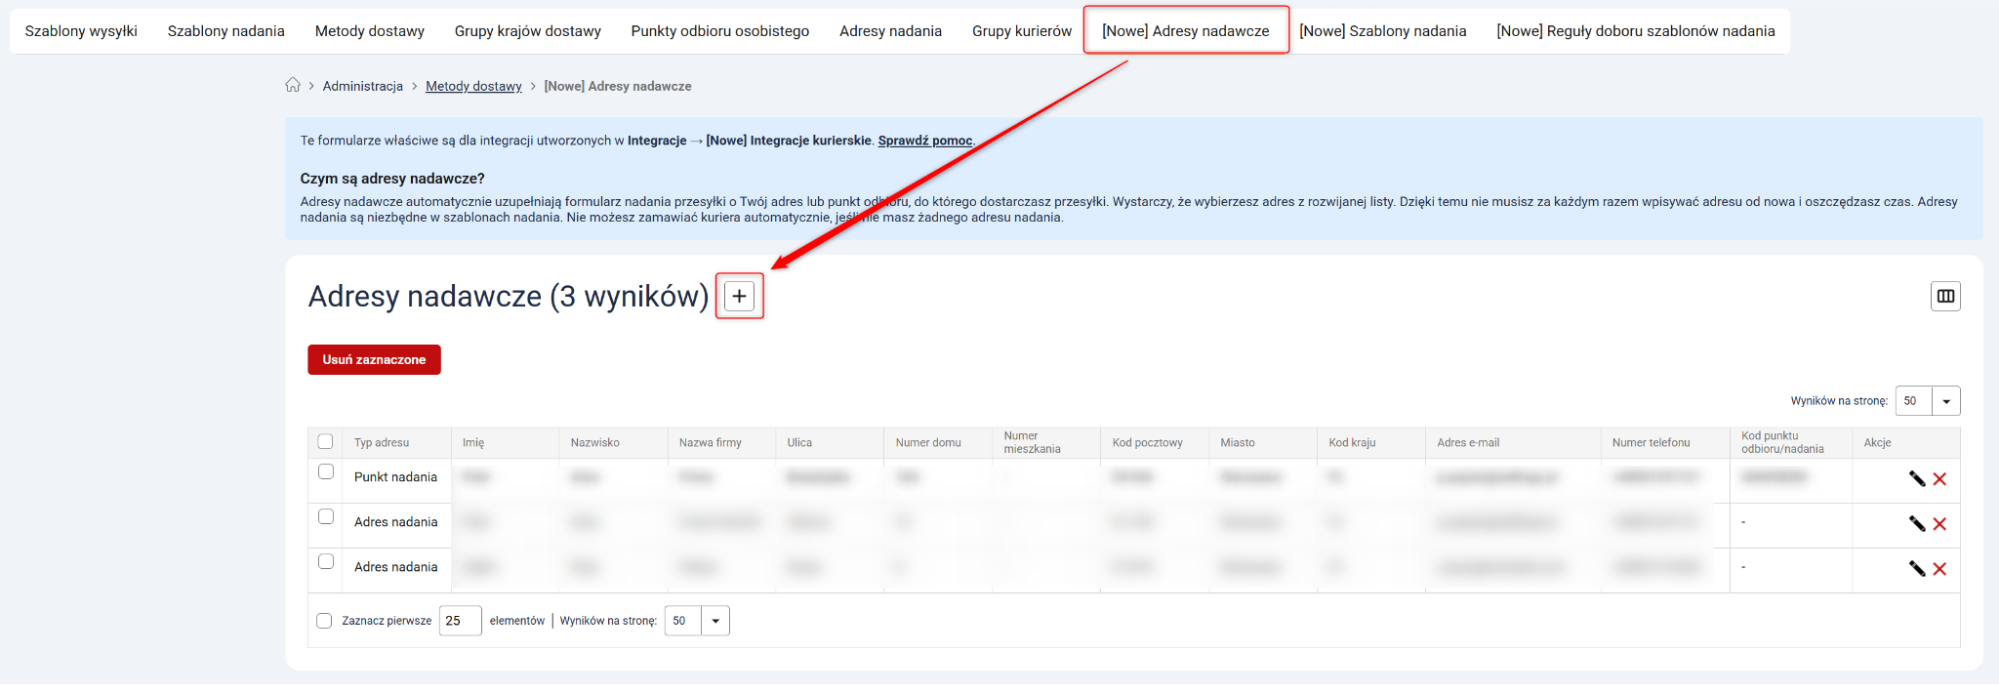
Task: Follow the Sprawdź pomoc link
Action: 924,141
